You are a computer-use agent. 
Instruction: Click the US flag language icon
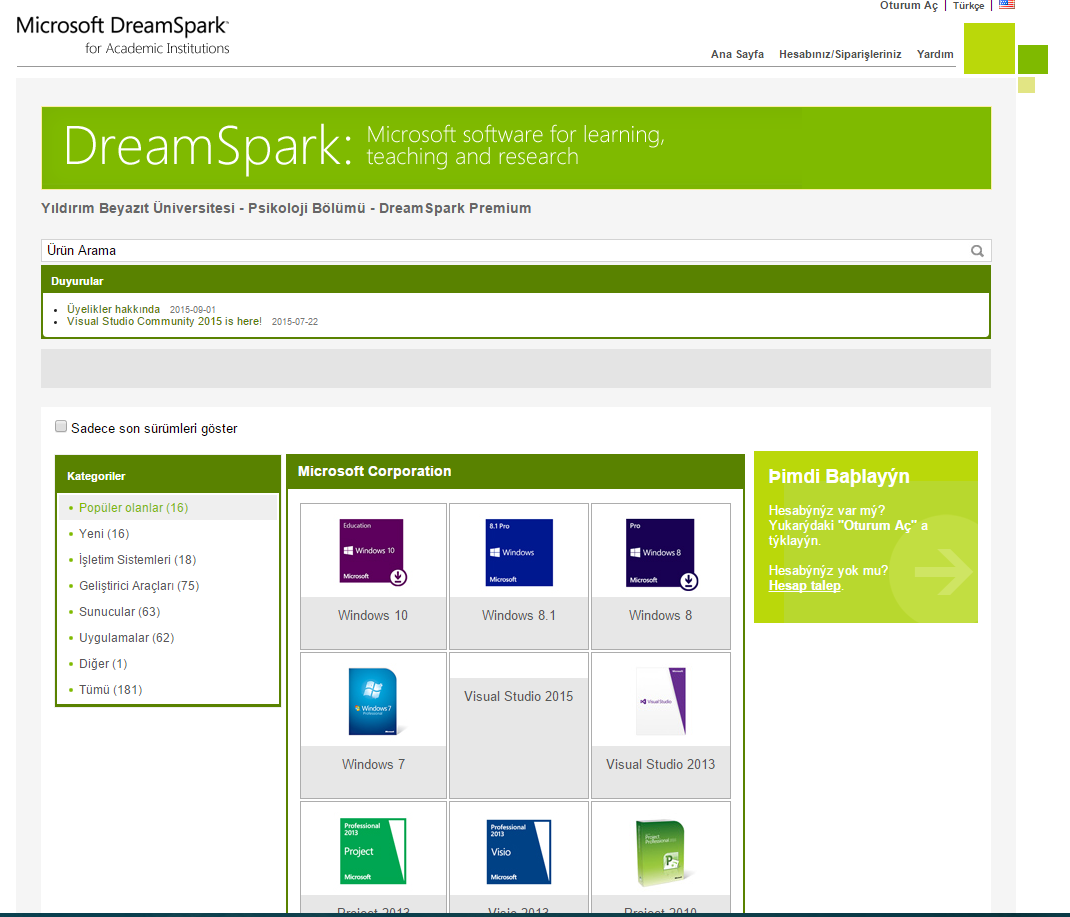click(x=1007, y=4)
